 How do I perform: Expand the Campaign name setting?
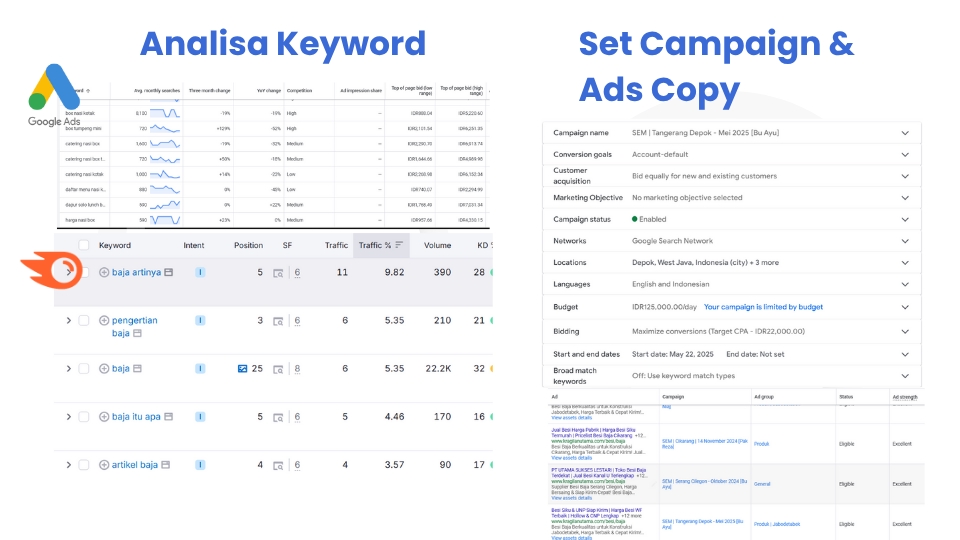[905, 133]
